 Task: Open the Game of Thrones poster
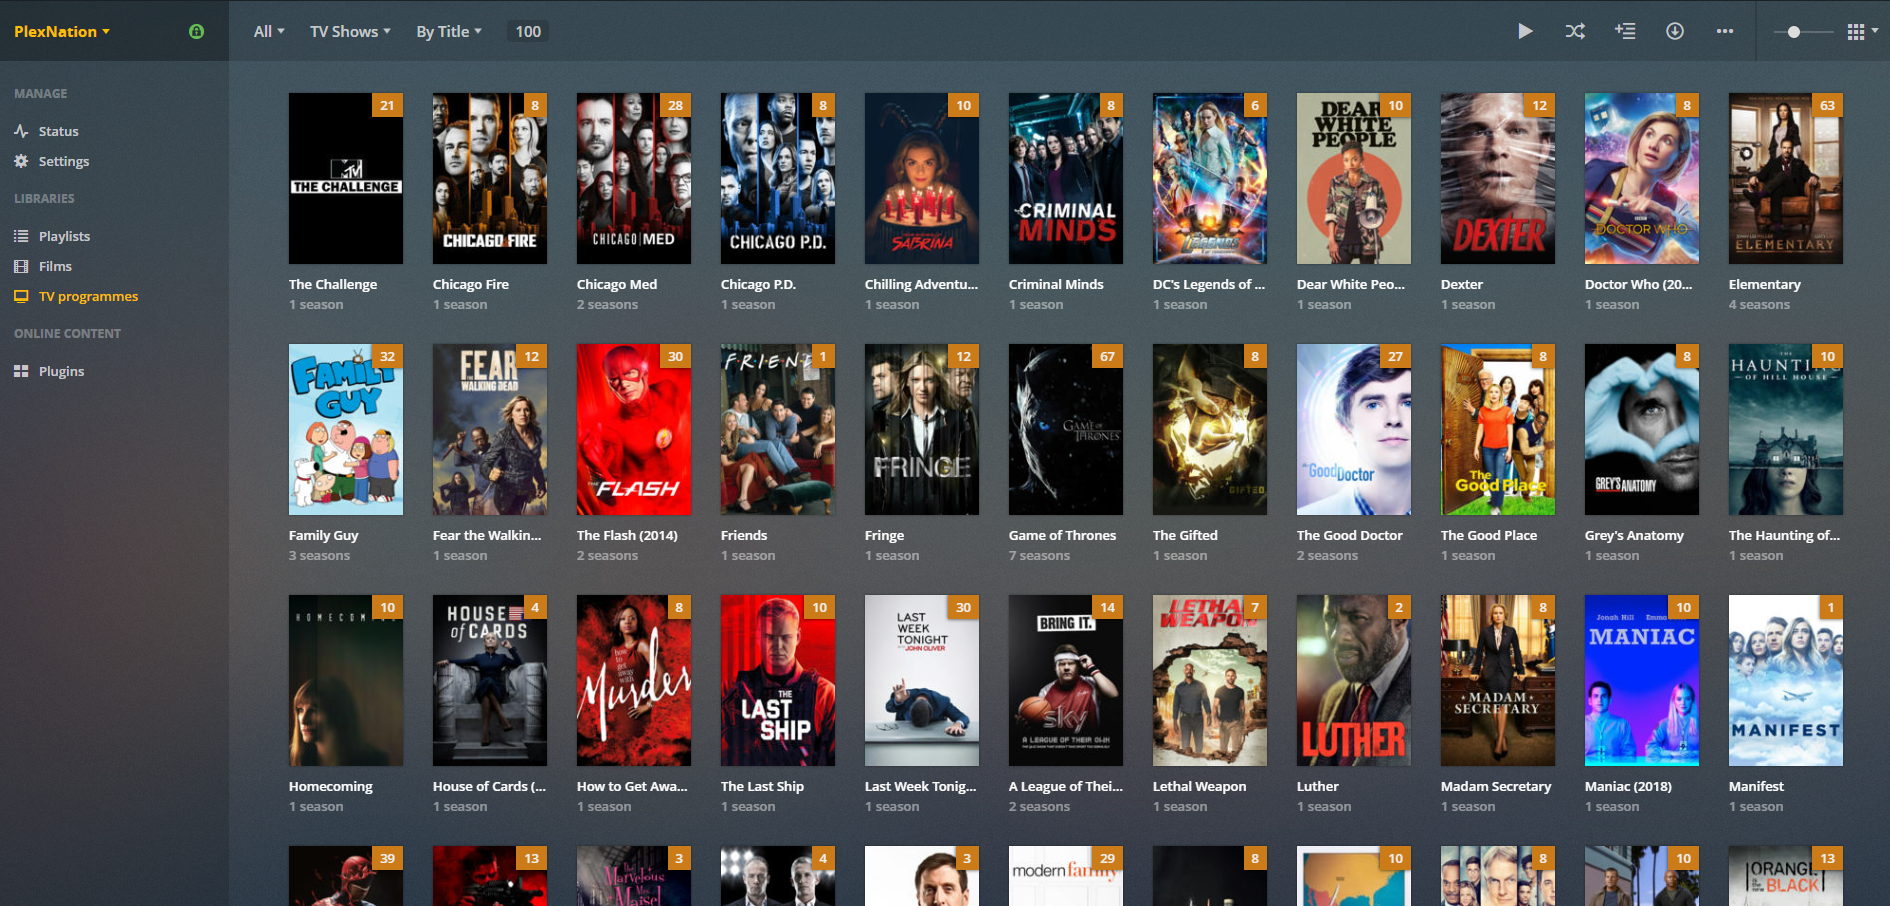(x=1066, y=429)
